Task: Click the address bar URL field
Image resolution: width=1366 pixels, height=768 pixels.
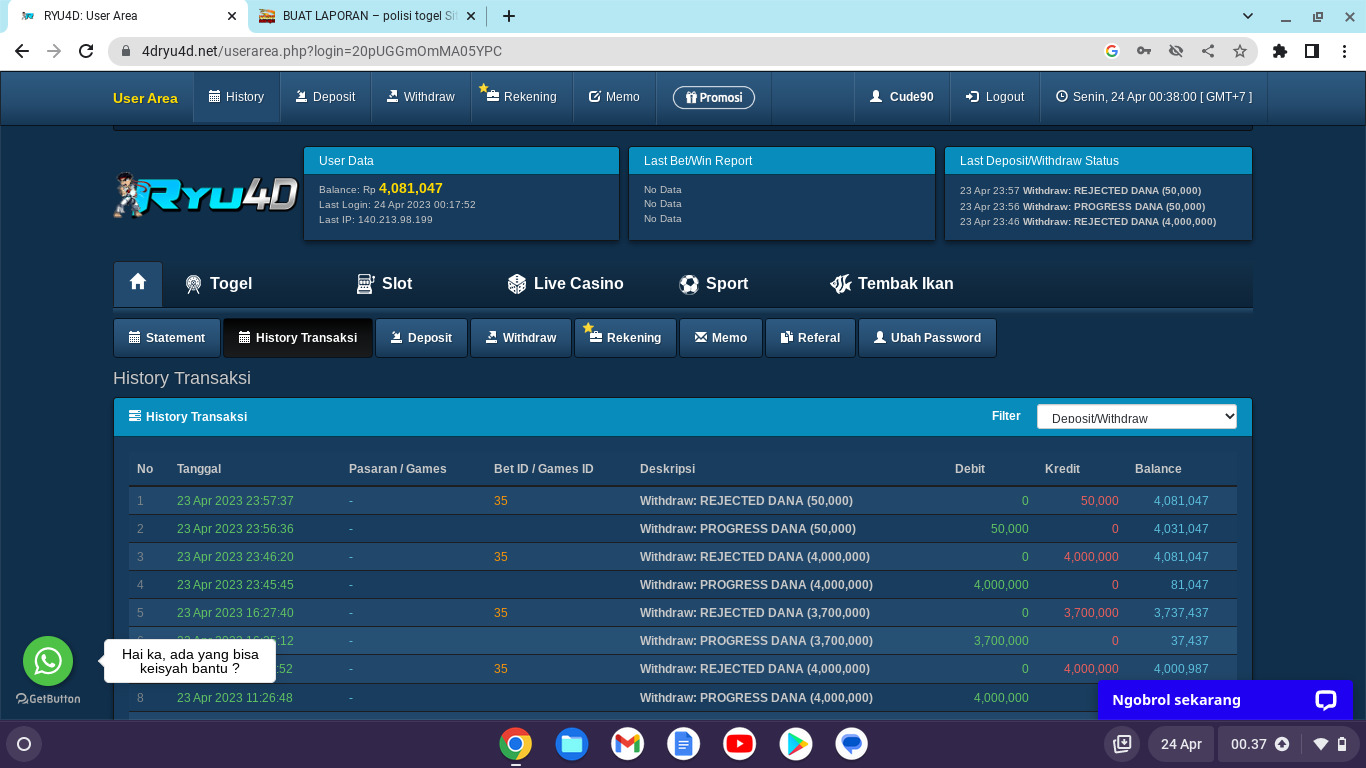Action: tap(600, 51)
